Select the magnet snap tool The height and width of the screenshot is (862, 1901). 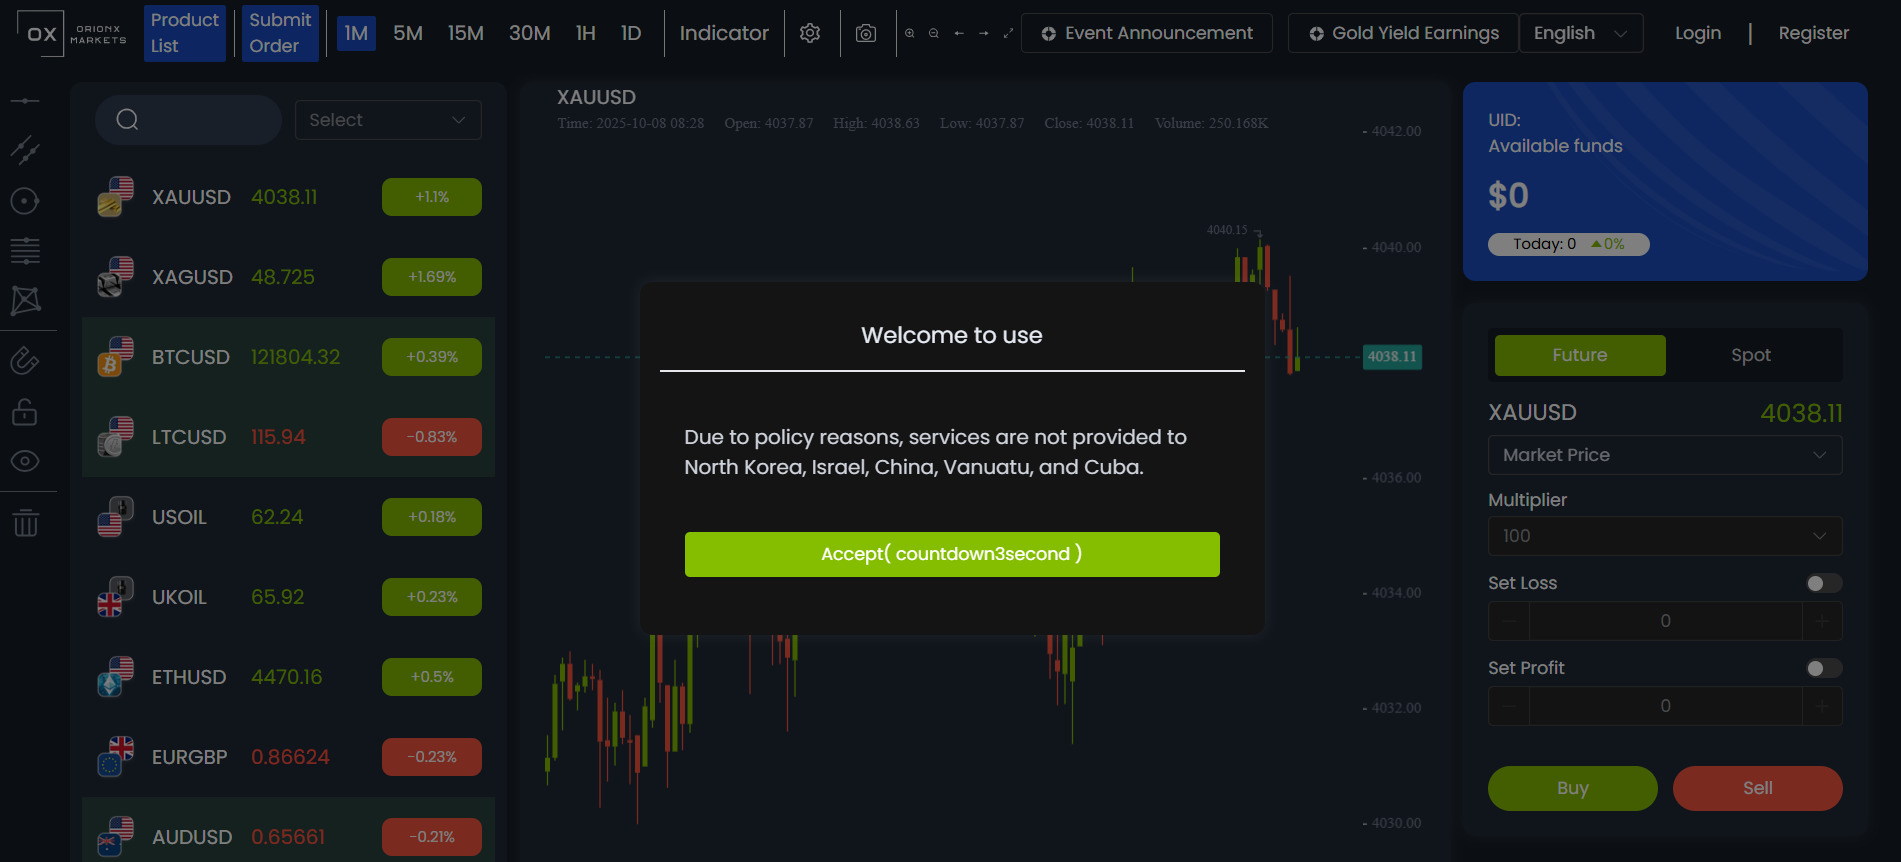click(25, 360)
